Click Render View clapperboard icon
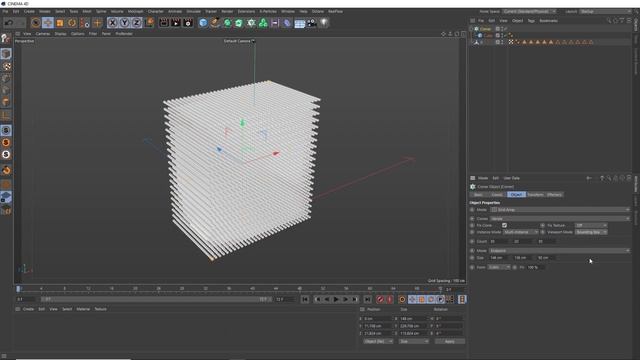Screen dimensions: 640x360 tap(164, 23)
